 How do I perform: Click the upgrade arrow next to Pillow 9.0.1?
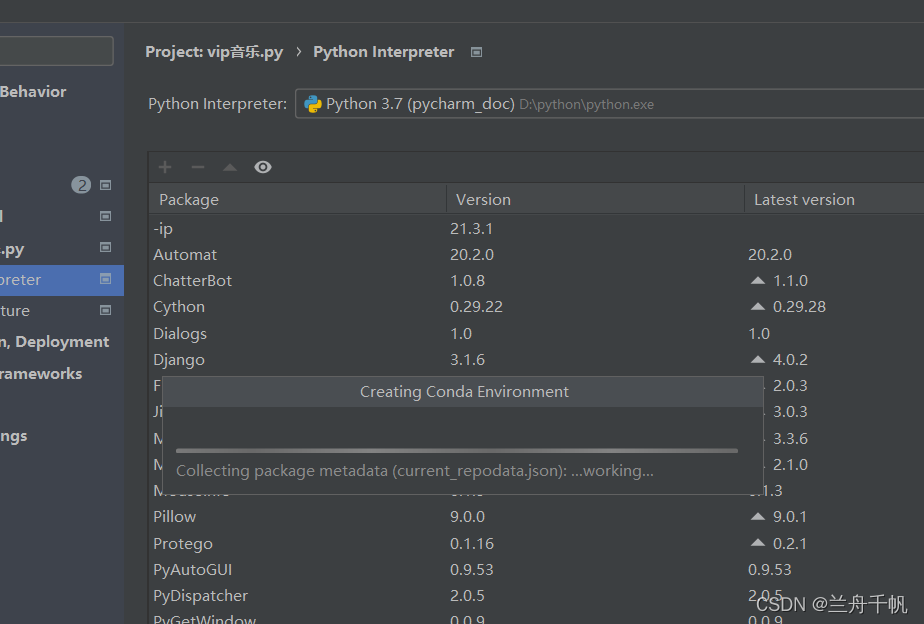coord(758,517)
